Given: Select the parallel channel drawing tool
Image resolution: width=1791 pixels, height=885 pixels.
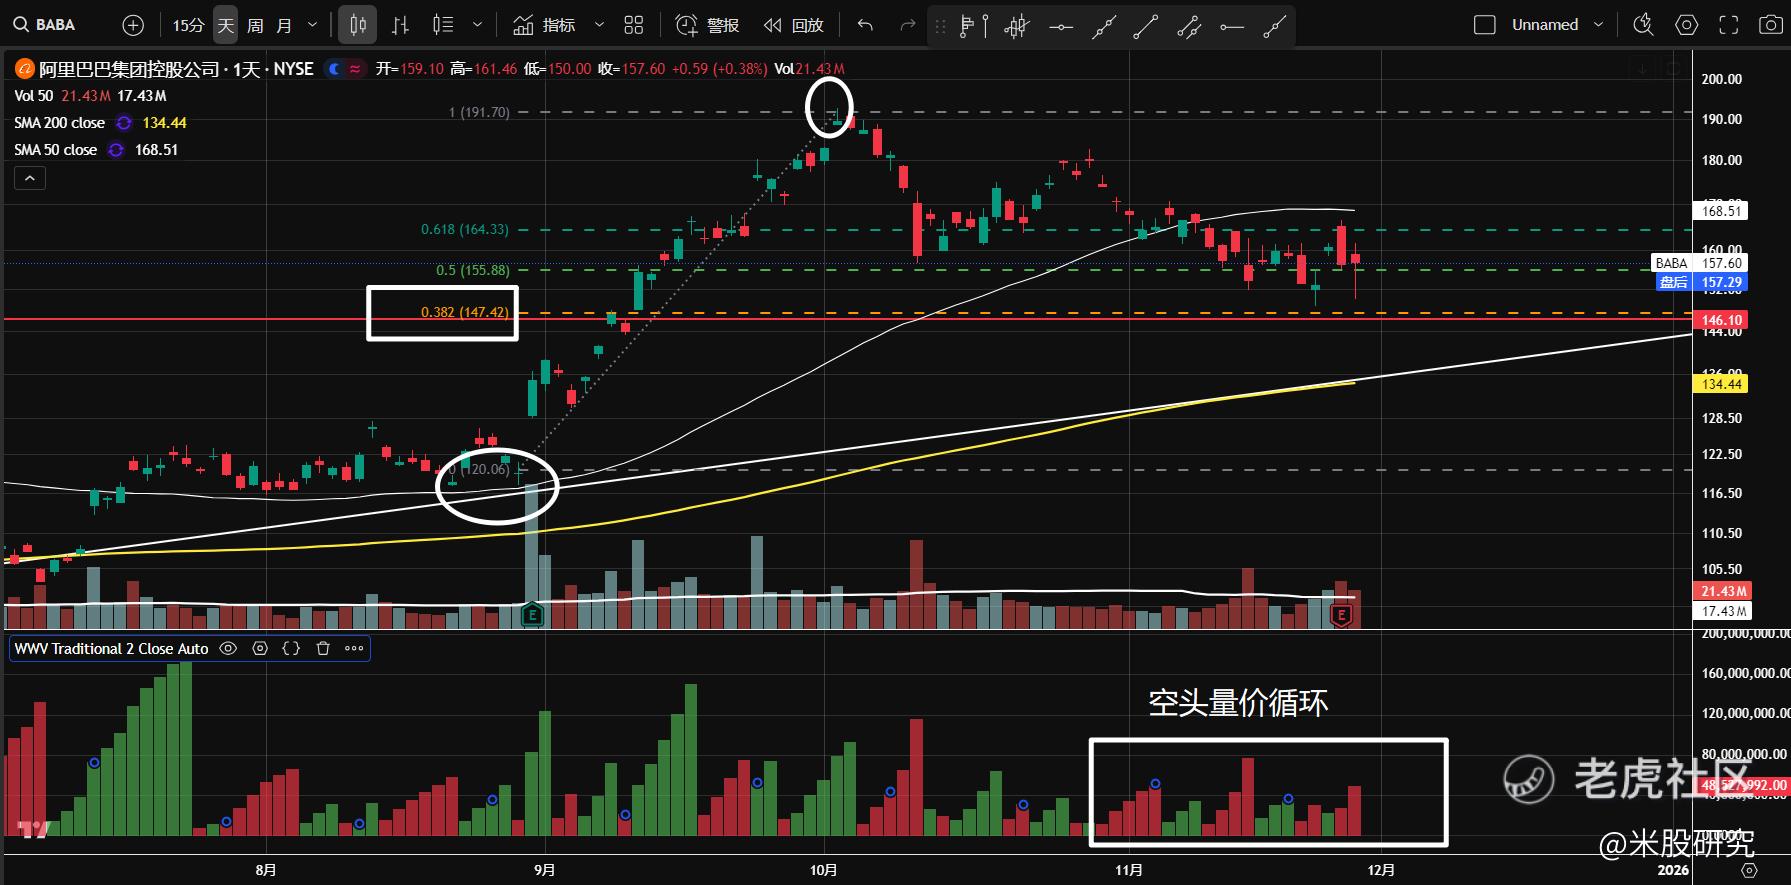Looking at the screenshot, I should [x=1189, y=26].
